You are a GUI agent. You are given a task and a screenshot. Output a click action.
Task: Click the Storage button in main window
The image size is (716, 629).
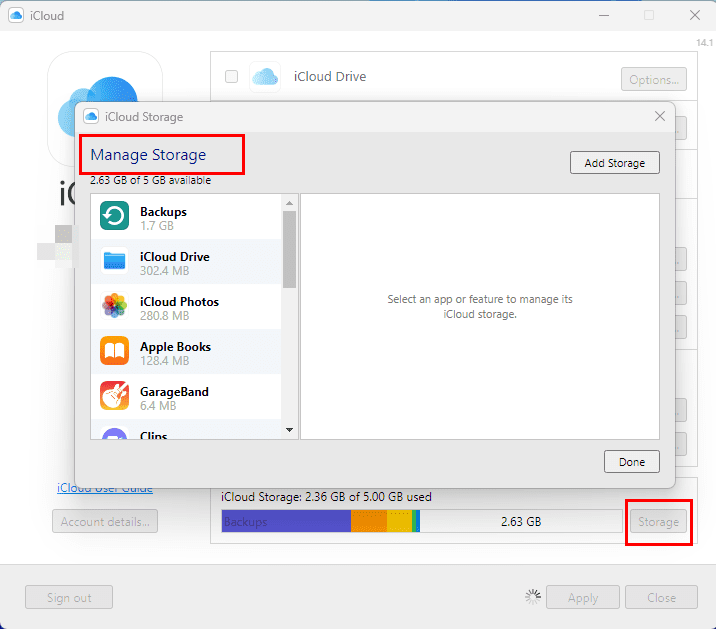tap(658, 521)
